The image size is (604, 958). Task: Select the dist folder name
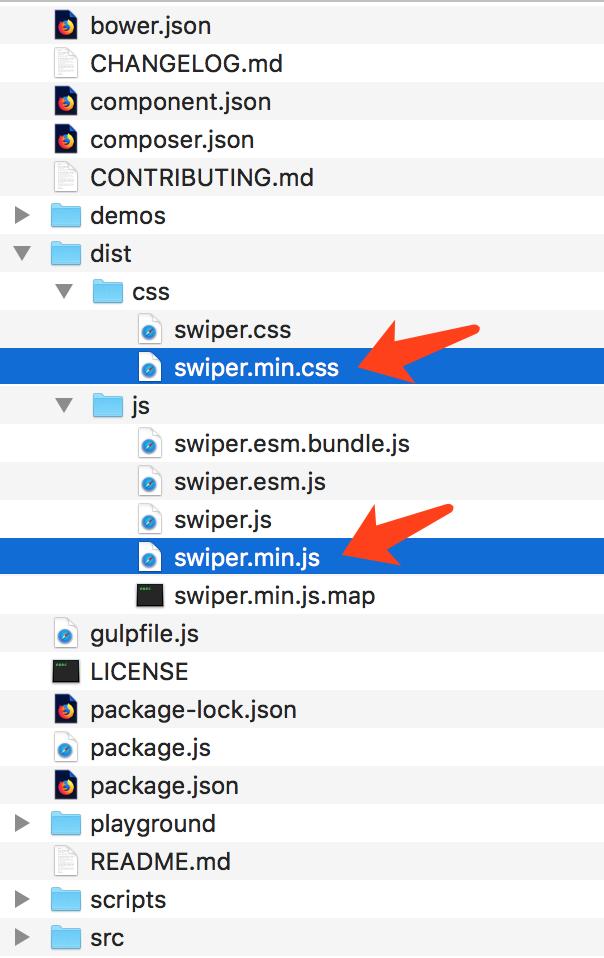point(111,254)
